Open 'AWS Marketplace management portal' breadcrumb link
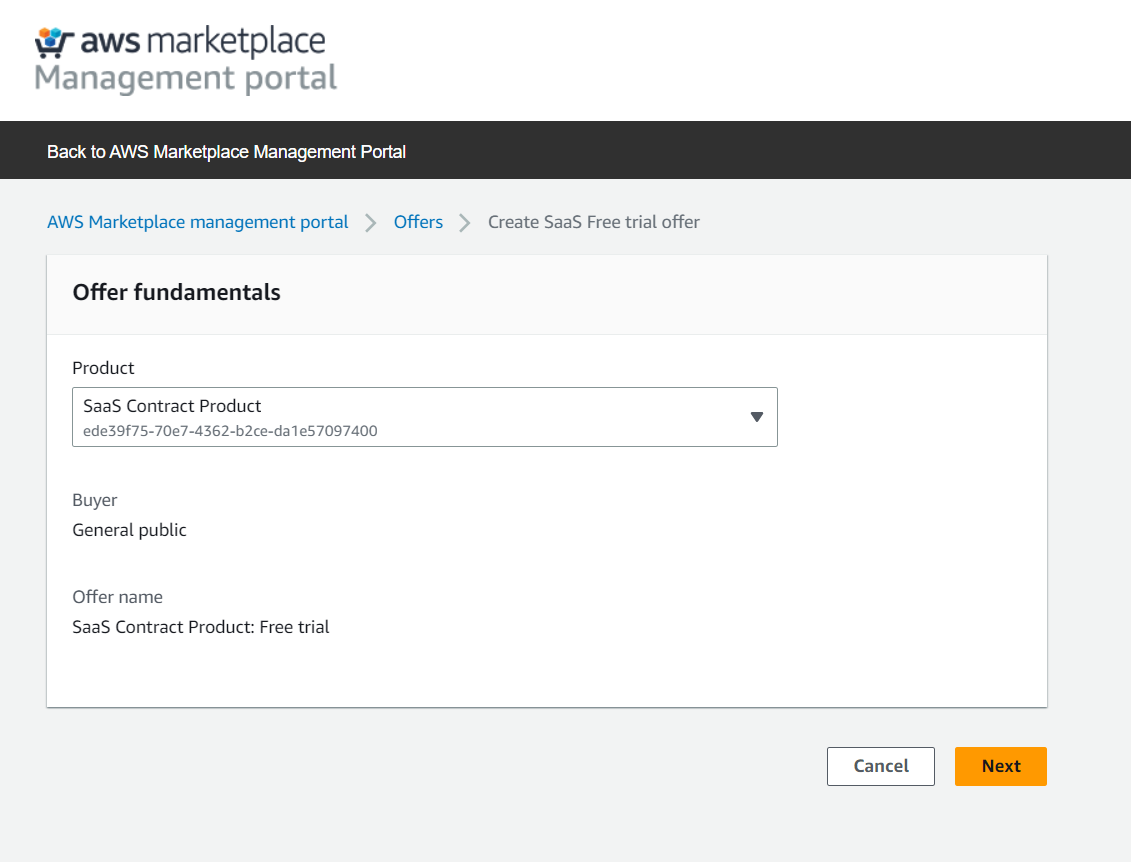1131x862 pixels. tap(198, 222)
